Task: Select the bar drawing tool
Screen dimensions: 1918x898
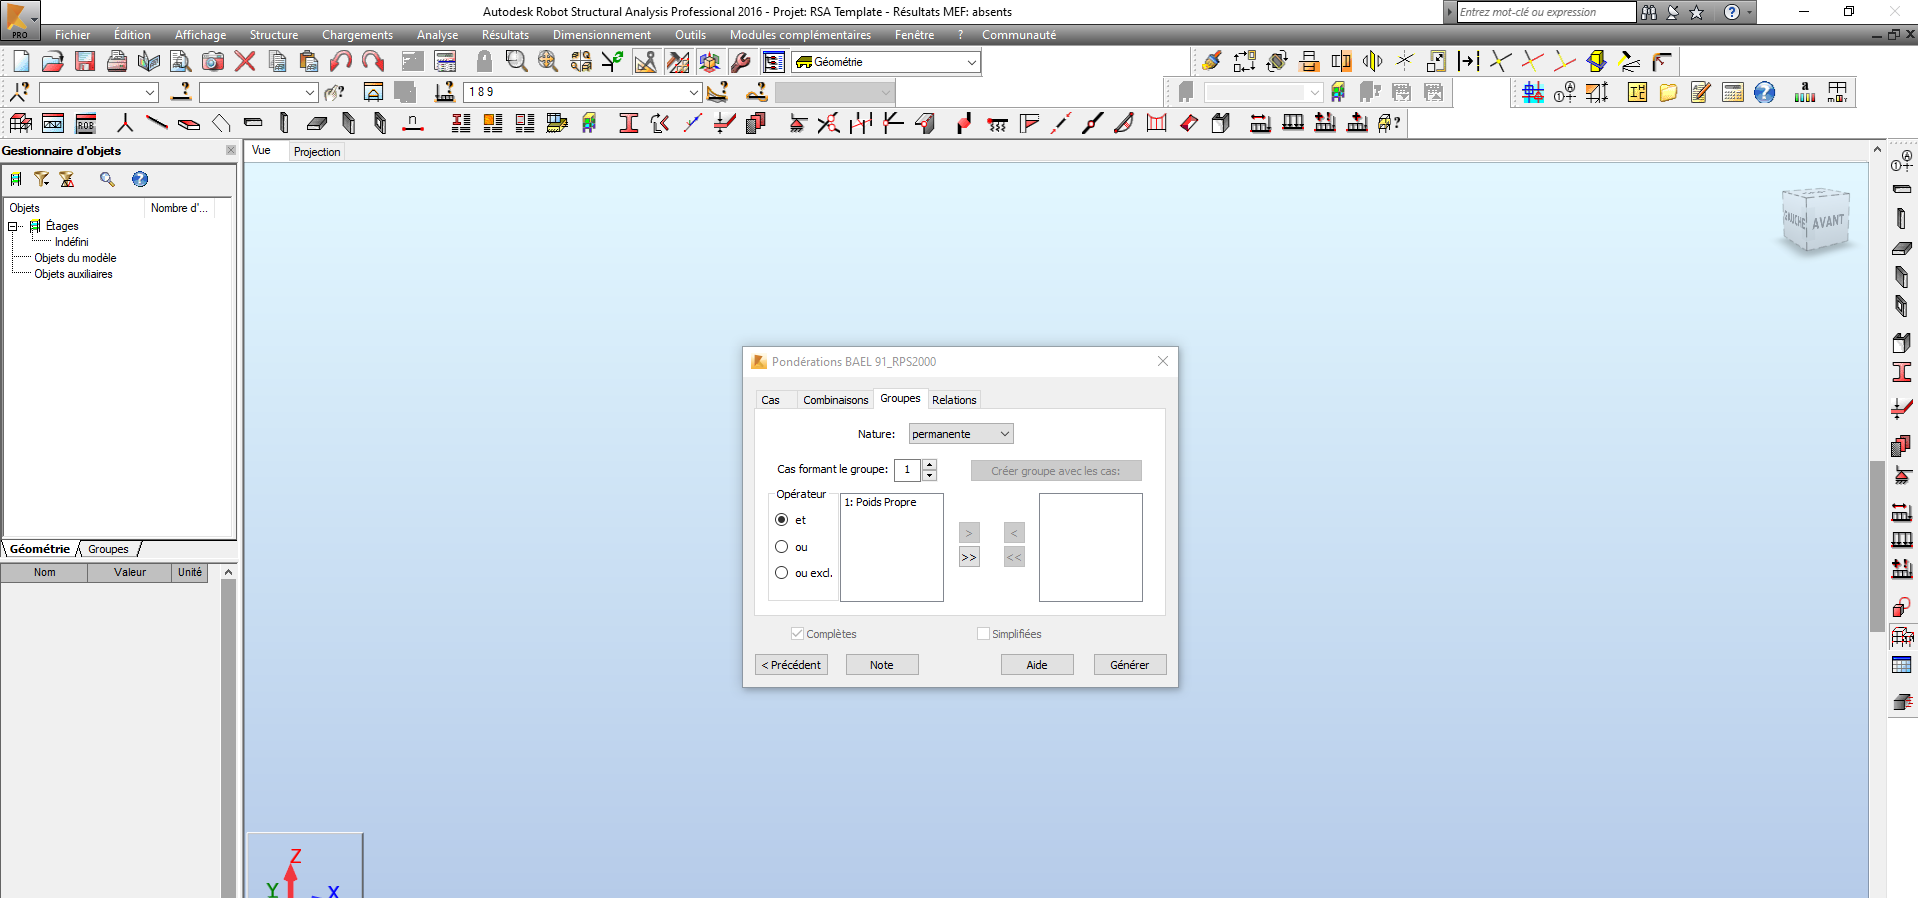Action: tap(157, 123)
